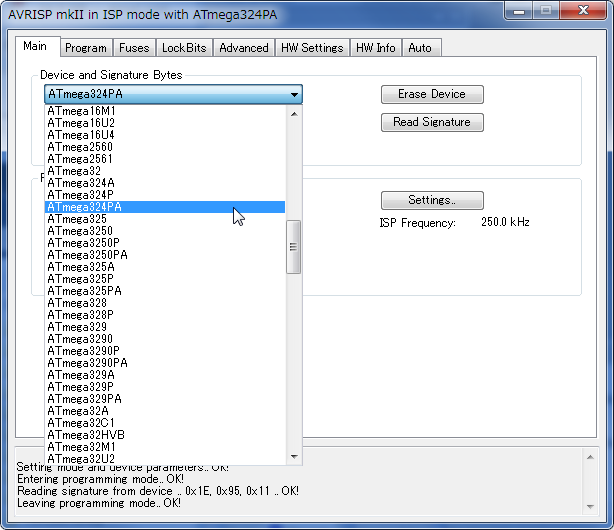Select ATmega3250PA device entry
The height and width of the screenshot is (530, 614).
point(165,255)
